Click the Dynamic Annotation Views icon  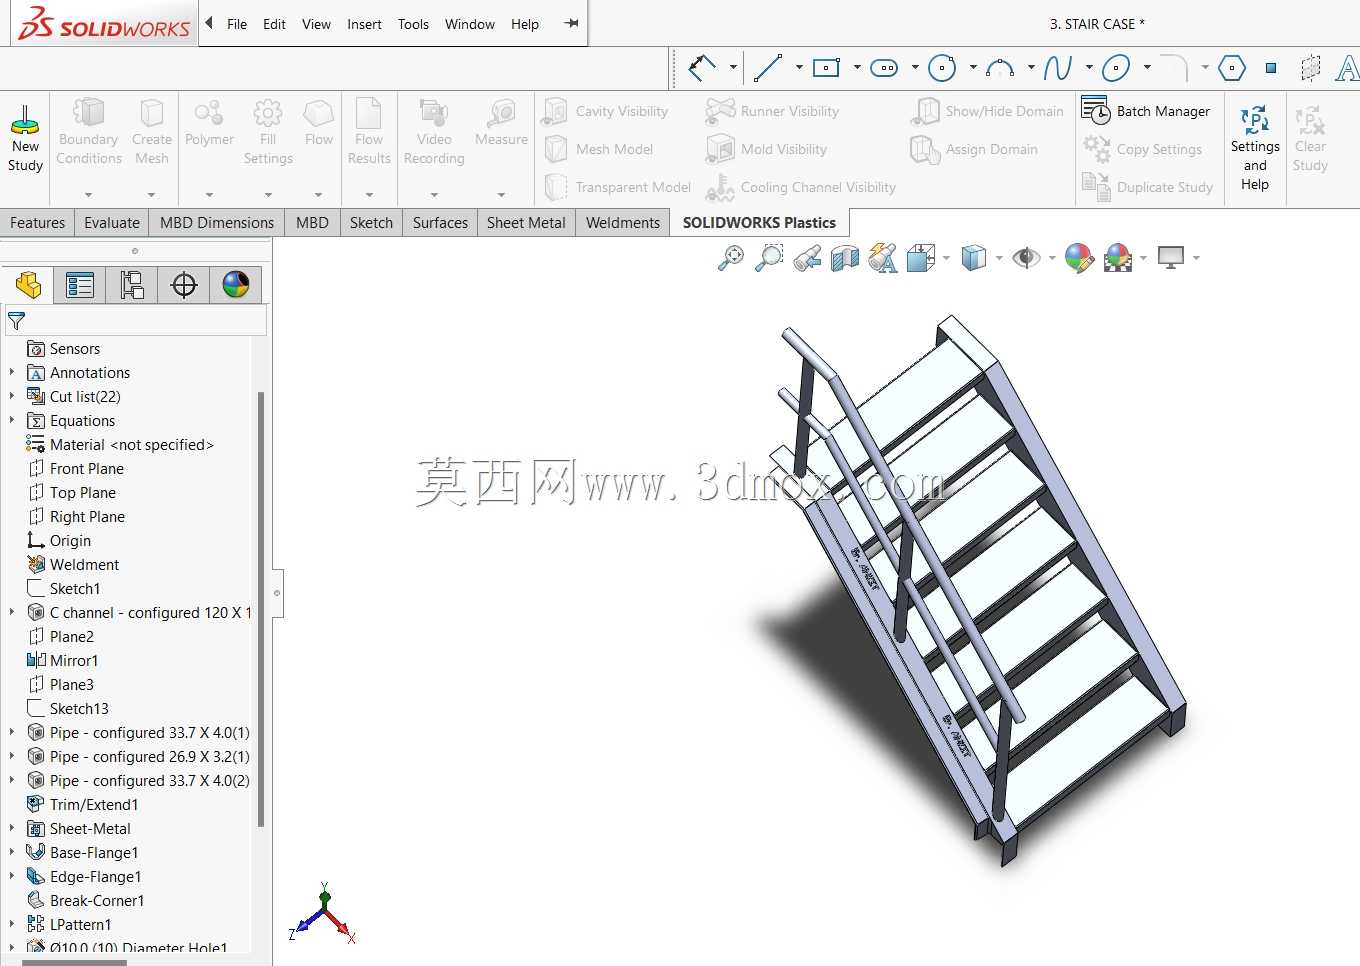[x=883, y=258]
